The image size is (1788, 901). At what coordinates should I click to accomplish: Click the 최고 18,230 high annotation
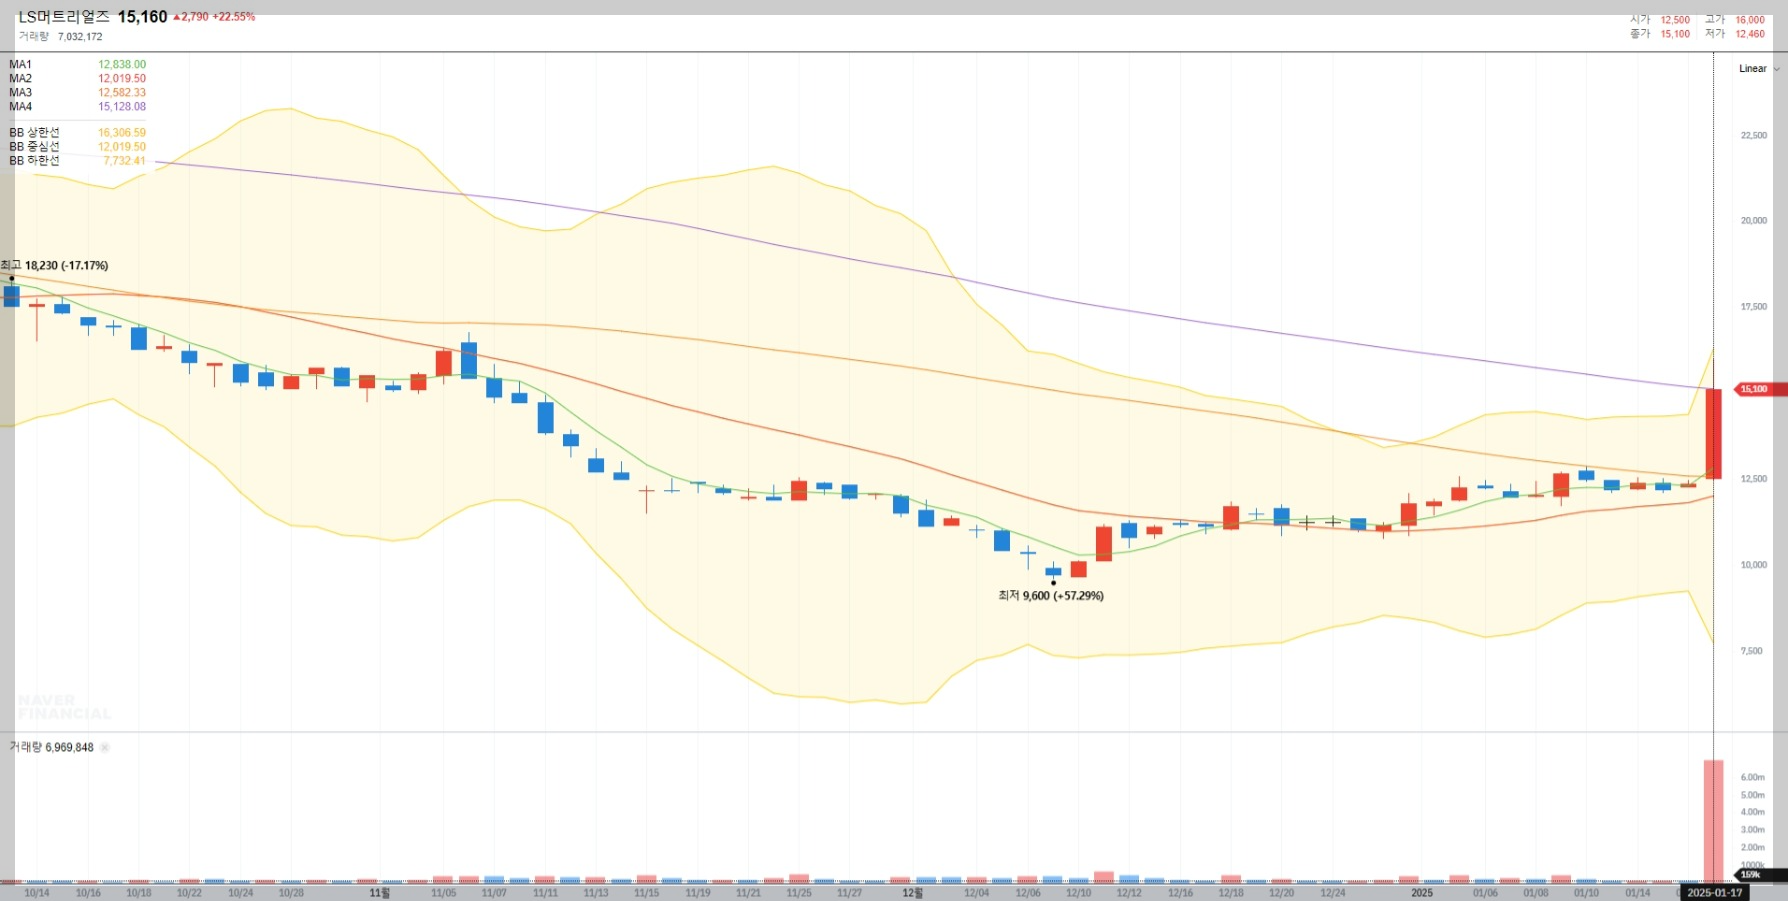[54, 266]
